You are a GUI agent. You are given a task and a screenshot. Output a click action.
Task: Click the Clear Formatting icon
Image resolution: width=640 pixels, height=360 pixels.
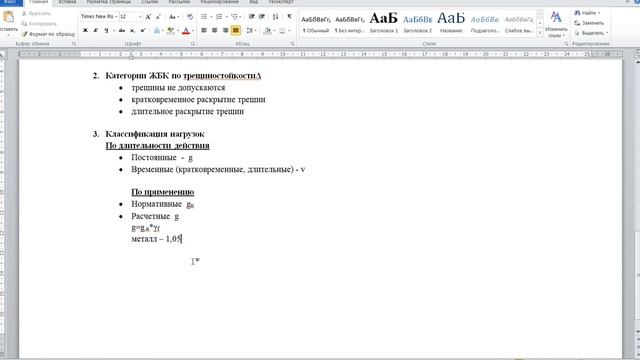(x=190, y=17)
